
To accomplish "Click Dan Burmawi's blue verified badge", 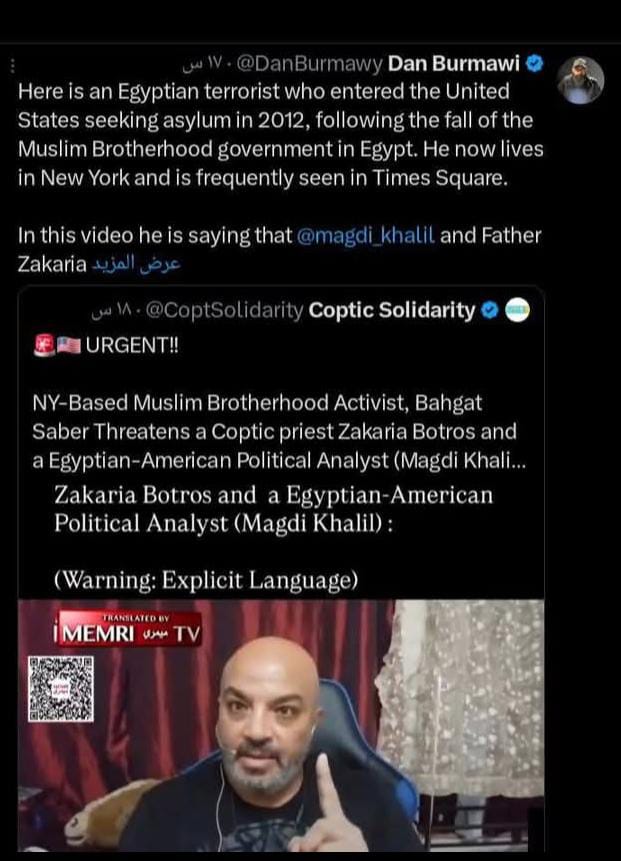I will click(534, 64).
